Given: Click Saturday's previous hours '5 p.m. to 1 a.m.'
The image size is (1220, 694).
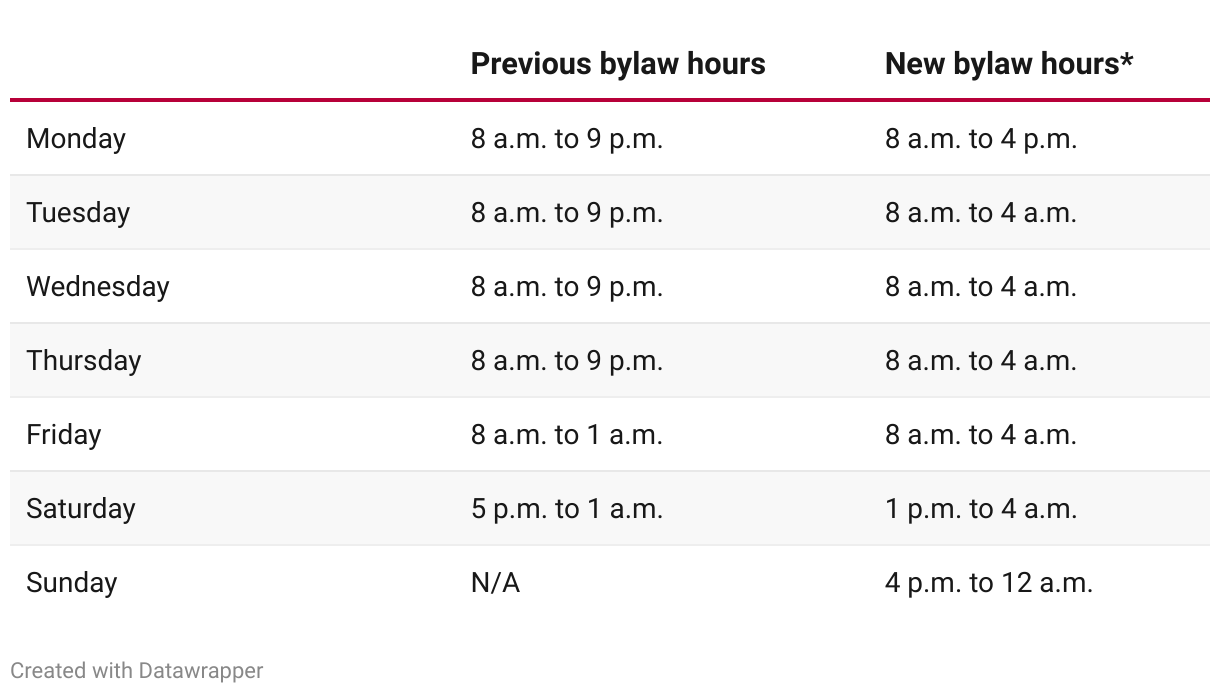Looking at the screenshot, I should click(567, 509).
